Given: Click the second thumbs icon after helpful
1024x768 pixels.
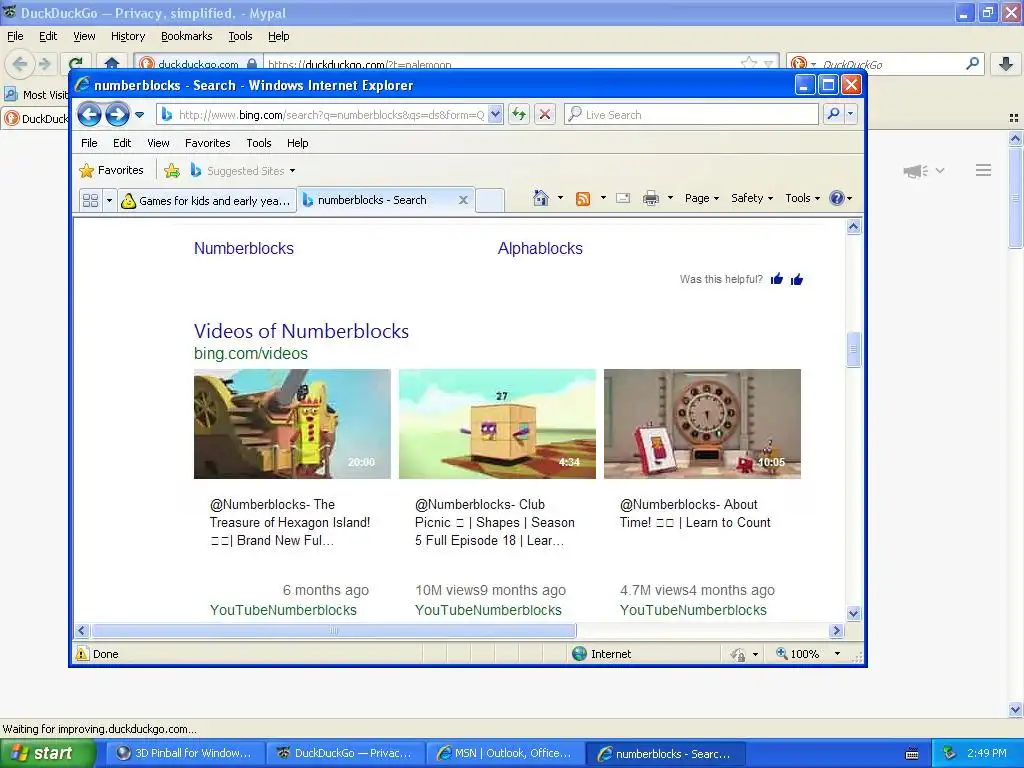Looking at the screenshot, I should click(x=797, y=280).
